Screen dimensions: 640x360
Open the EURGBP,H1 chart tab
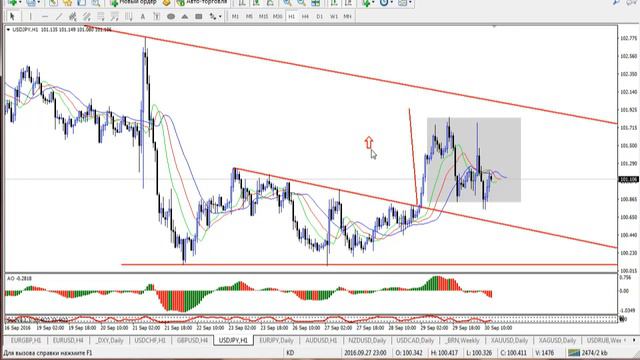coord(26,340)
